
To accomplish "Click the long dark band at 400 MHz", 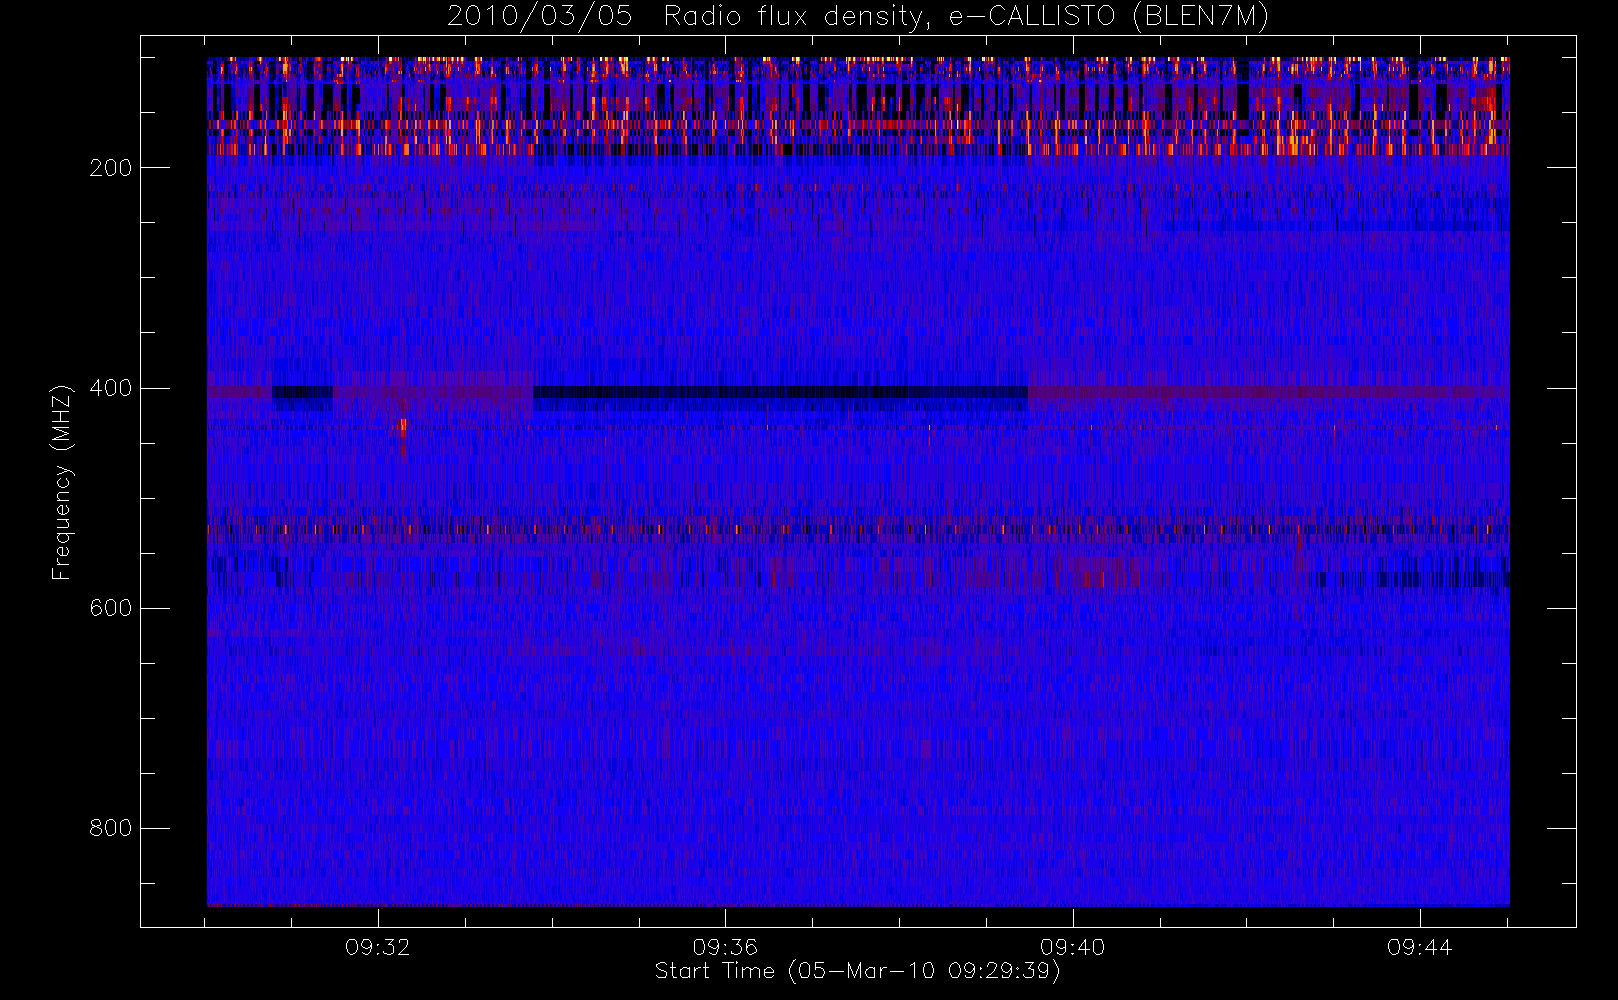I will coord(781,393).
